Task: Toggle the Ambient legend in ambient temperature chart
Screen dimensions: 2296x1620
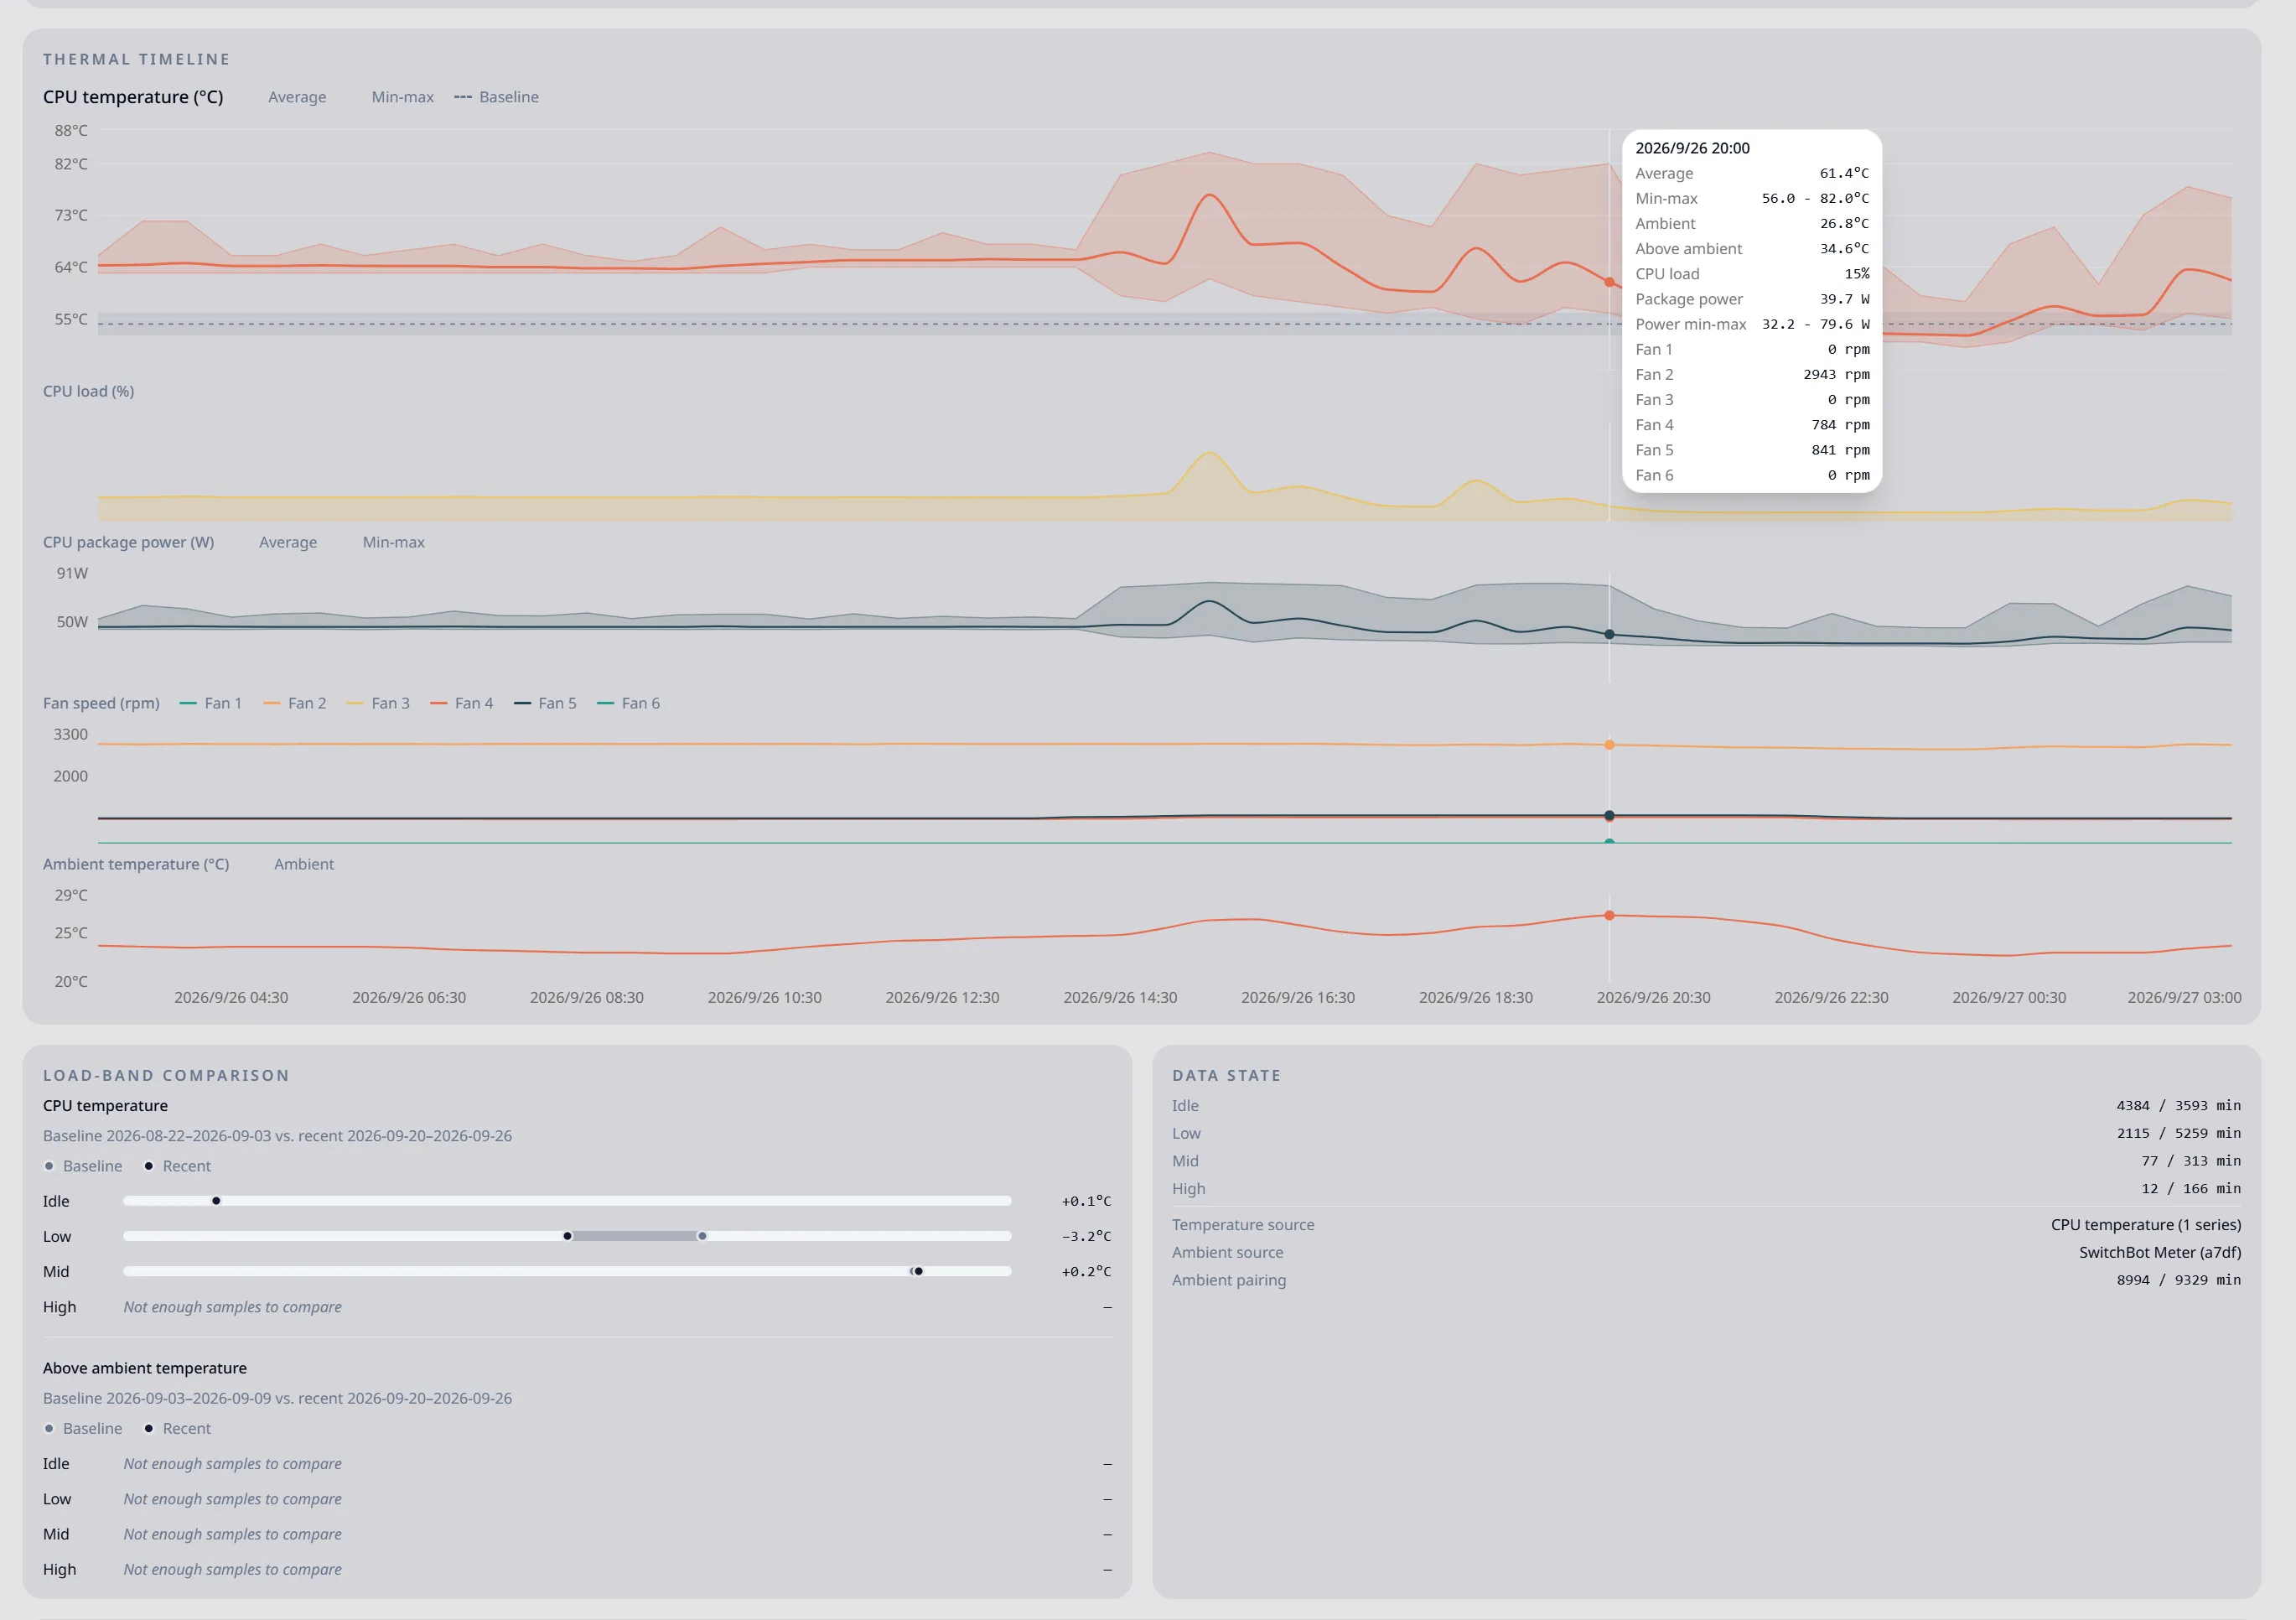Action: click(x=304, y=864)
